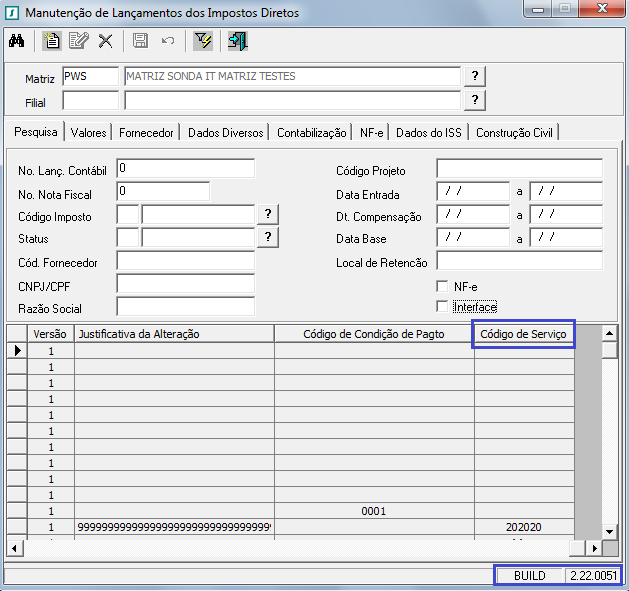Image resolution: width=629 pixels, height=591 pixels.
Task: Click the Versão column header
Action: coord(51,334)
